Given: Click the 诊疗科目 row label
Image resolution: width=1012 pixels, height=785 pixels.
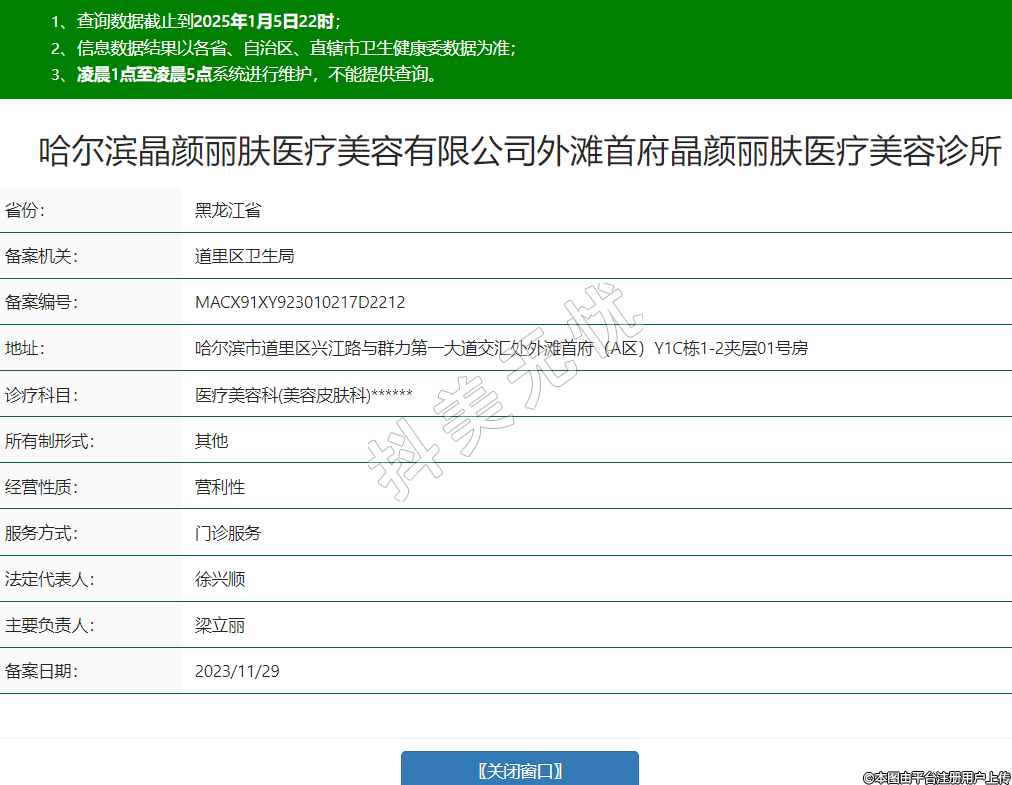Looking at the screenshot, I should click(x=41, y=395).
